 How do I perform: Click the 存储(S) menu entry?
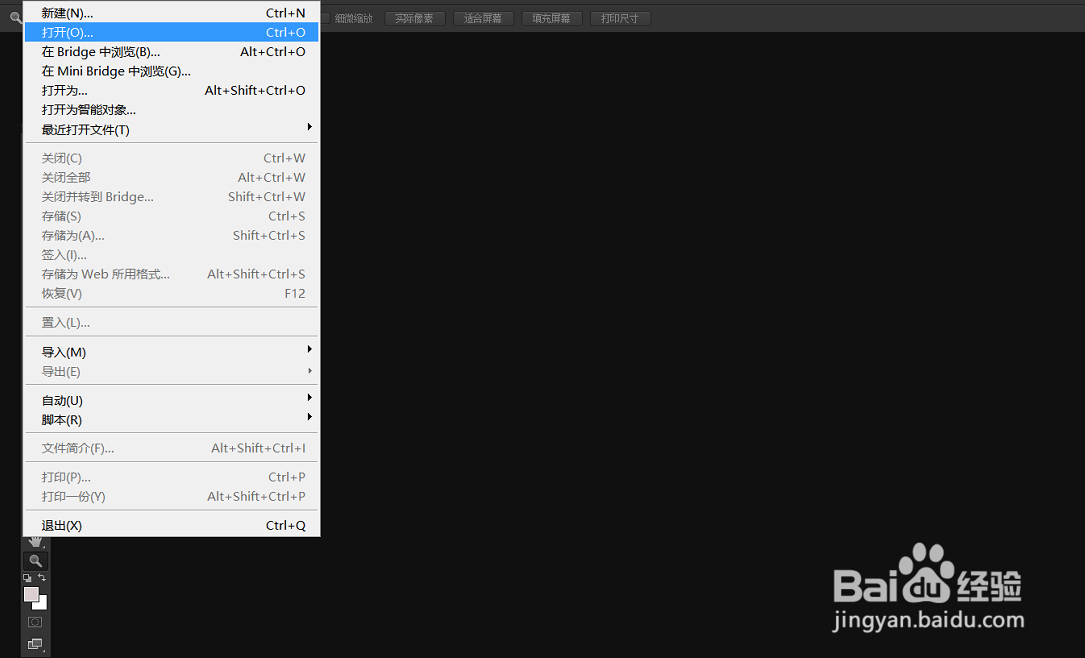[x=172, y=217]
